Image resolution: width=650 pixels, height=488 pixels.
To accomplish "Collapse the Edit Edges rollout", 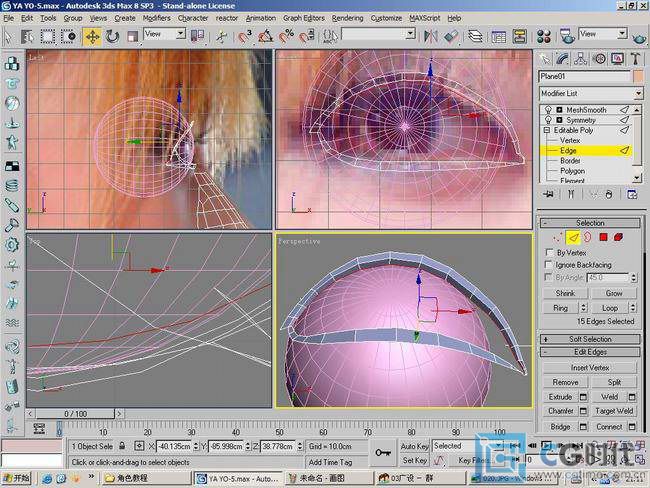I will point(590,352).
